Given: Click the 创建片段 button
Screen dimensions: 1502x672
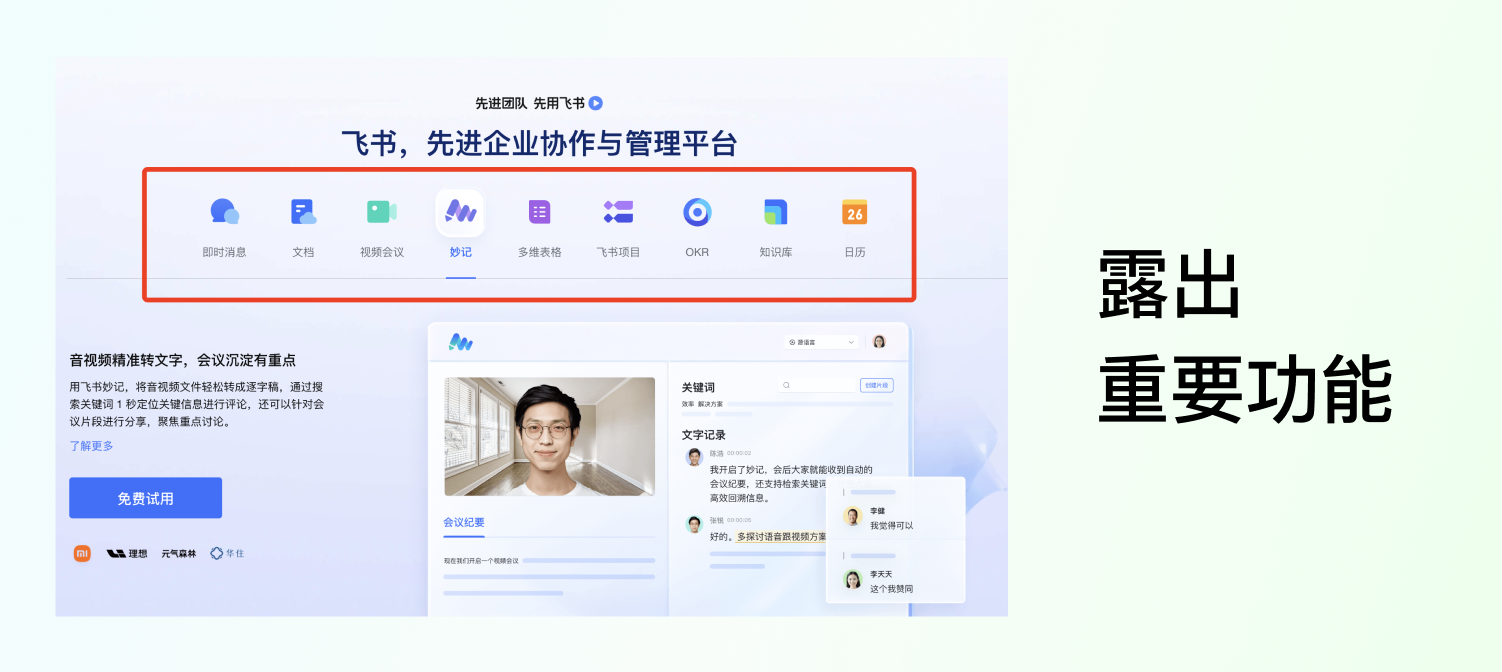Looking at the screenshot, I should pyautogui.click(x=875, y=385).
